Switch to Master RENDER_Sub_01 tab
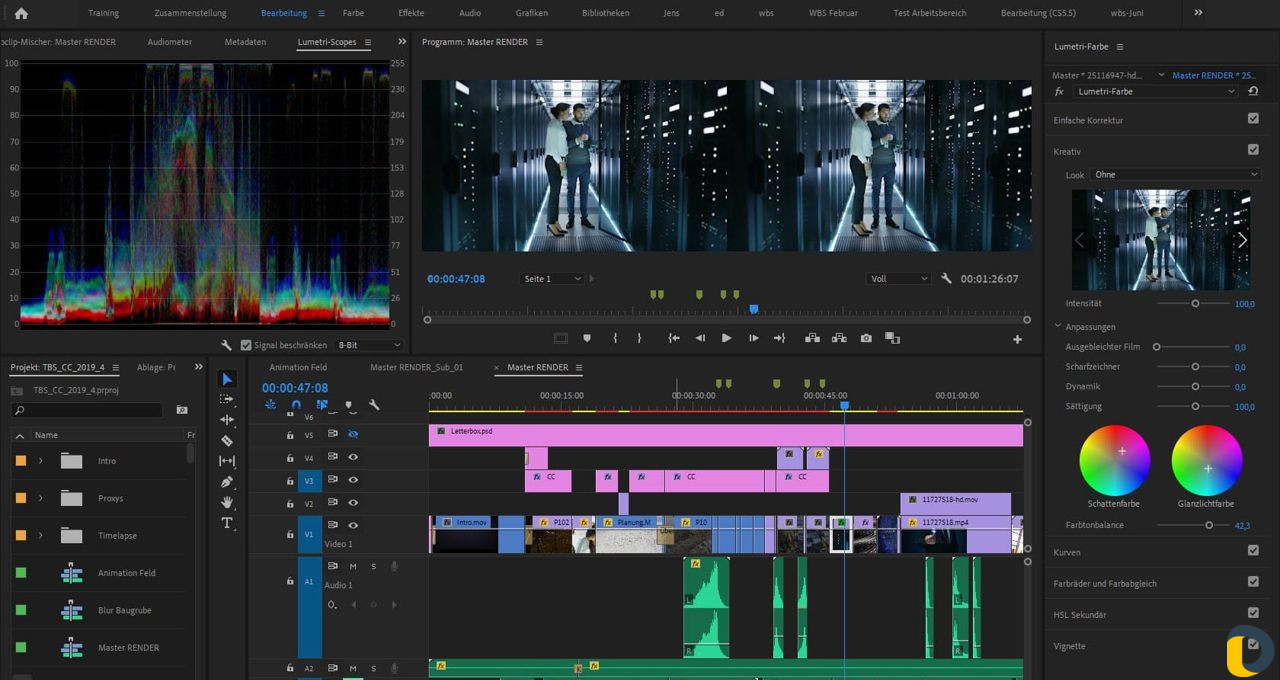The image size is (1280, 680). click(417, 367)
